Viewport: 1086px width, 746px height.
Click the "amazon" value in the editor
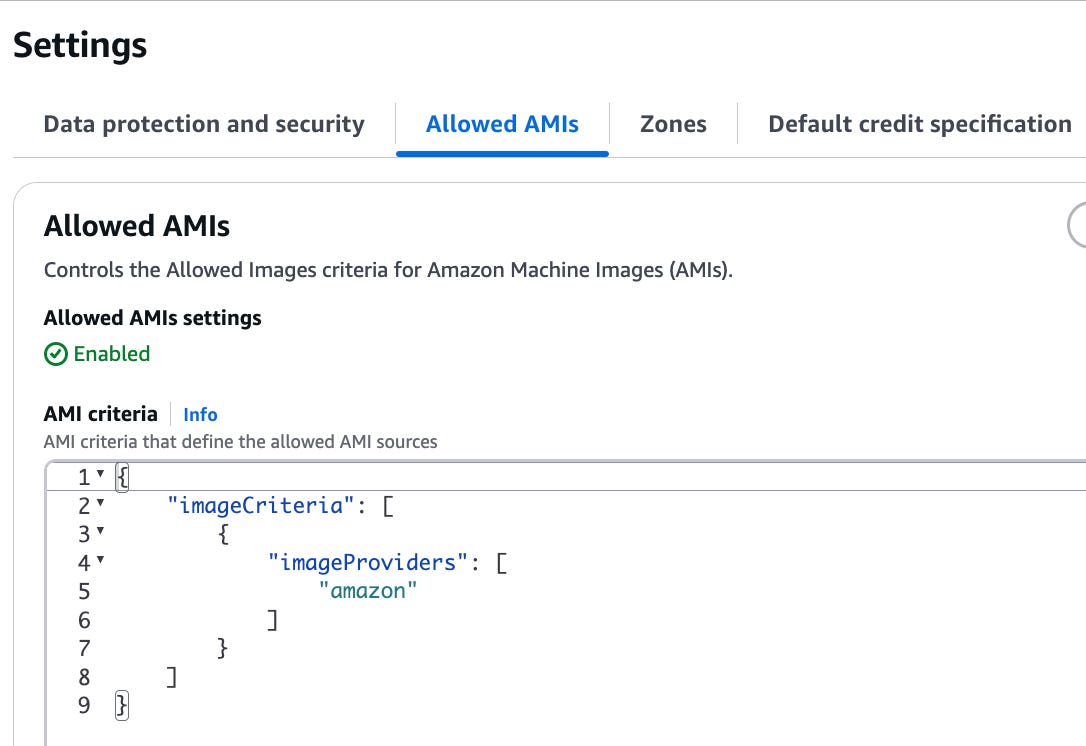pos(368,591)
